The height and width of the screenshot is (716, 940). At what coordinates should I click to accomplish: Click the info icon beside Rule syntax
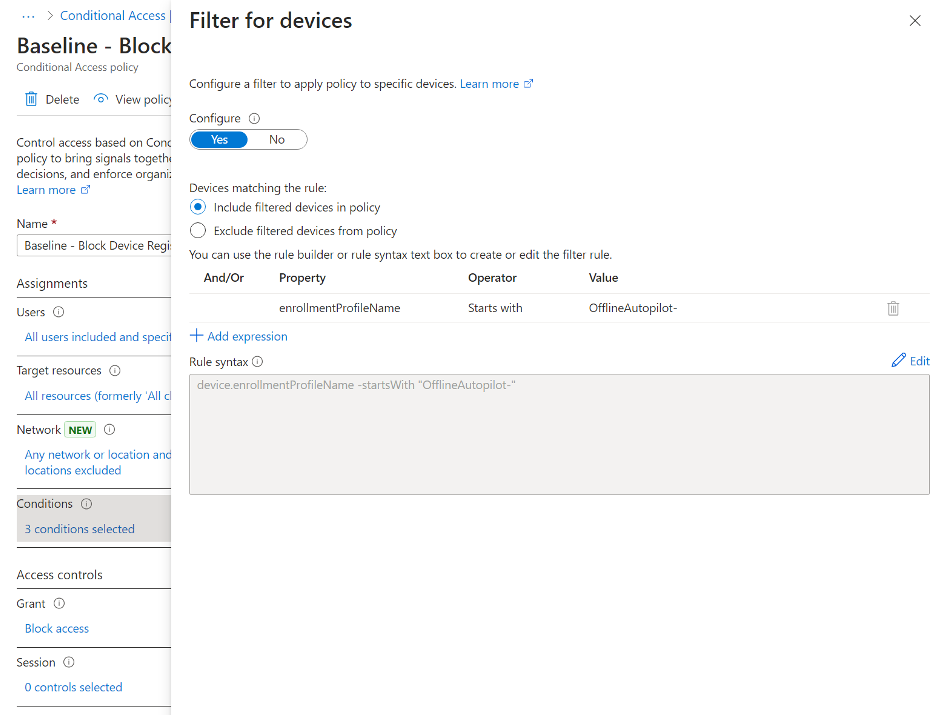pos(258,362)
